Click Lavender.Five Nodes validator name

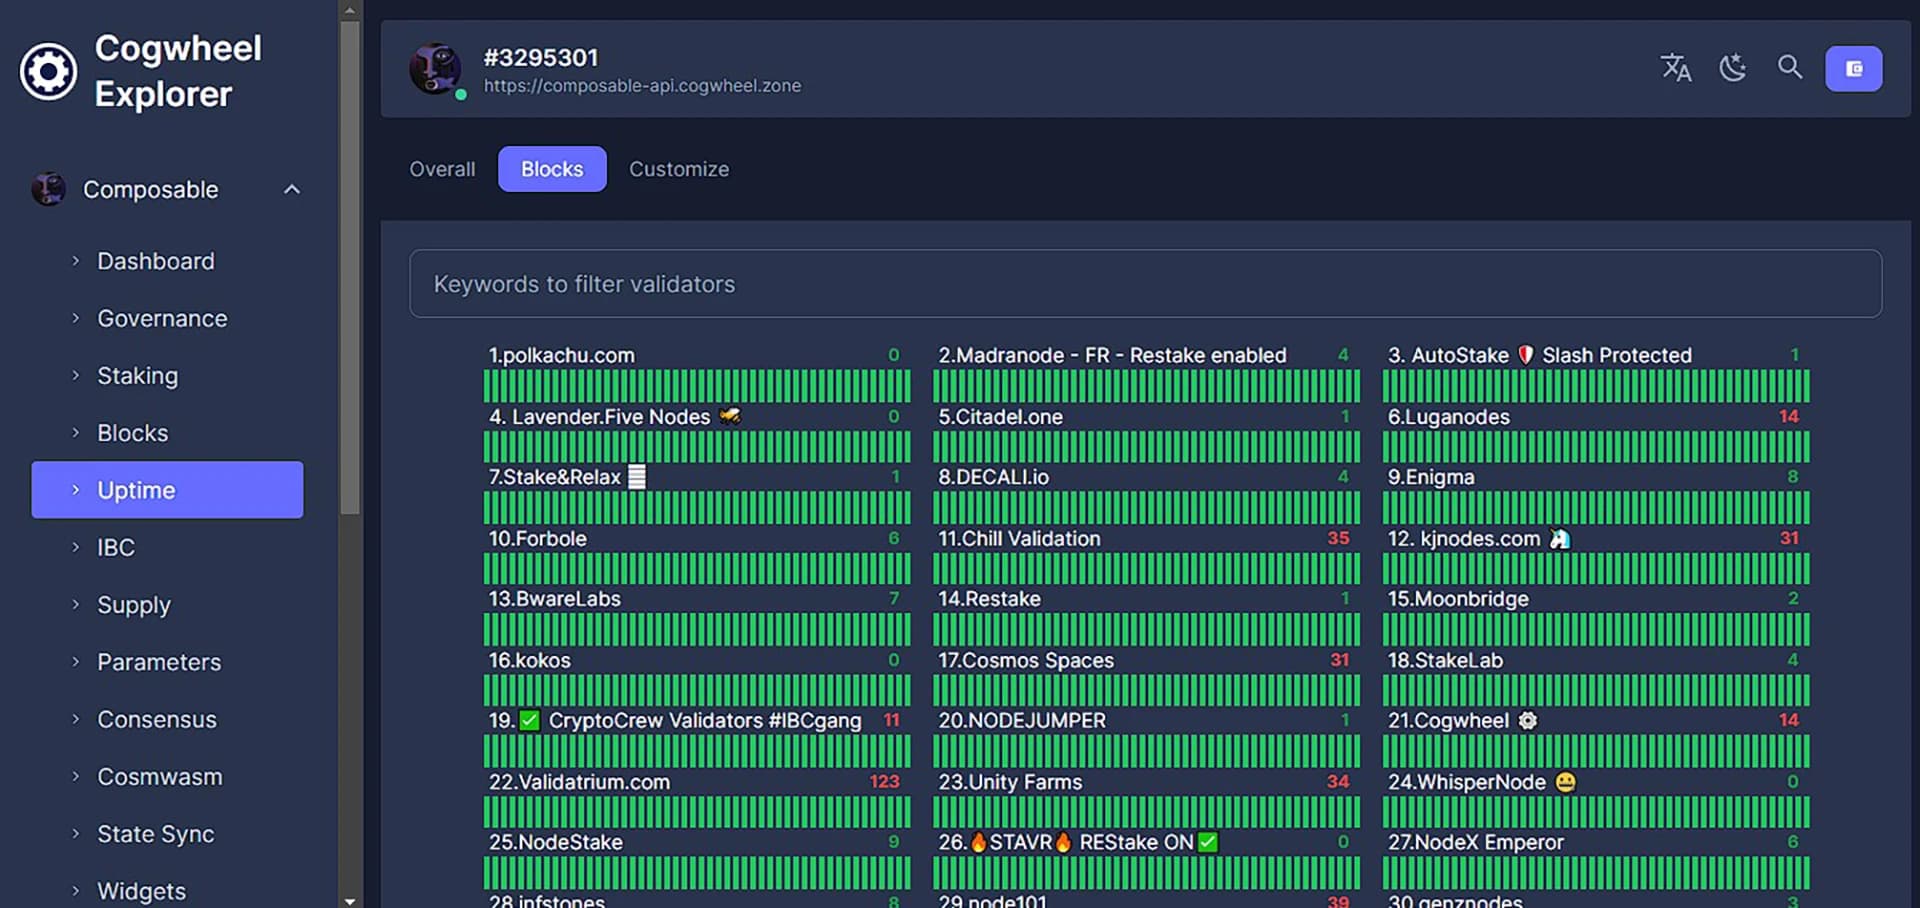[x=599, y=416]
